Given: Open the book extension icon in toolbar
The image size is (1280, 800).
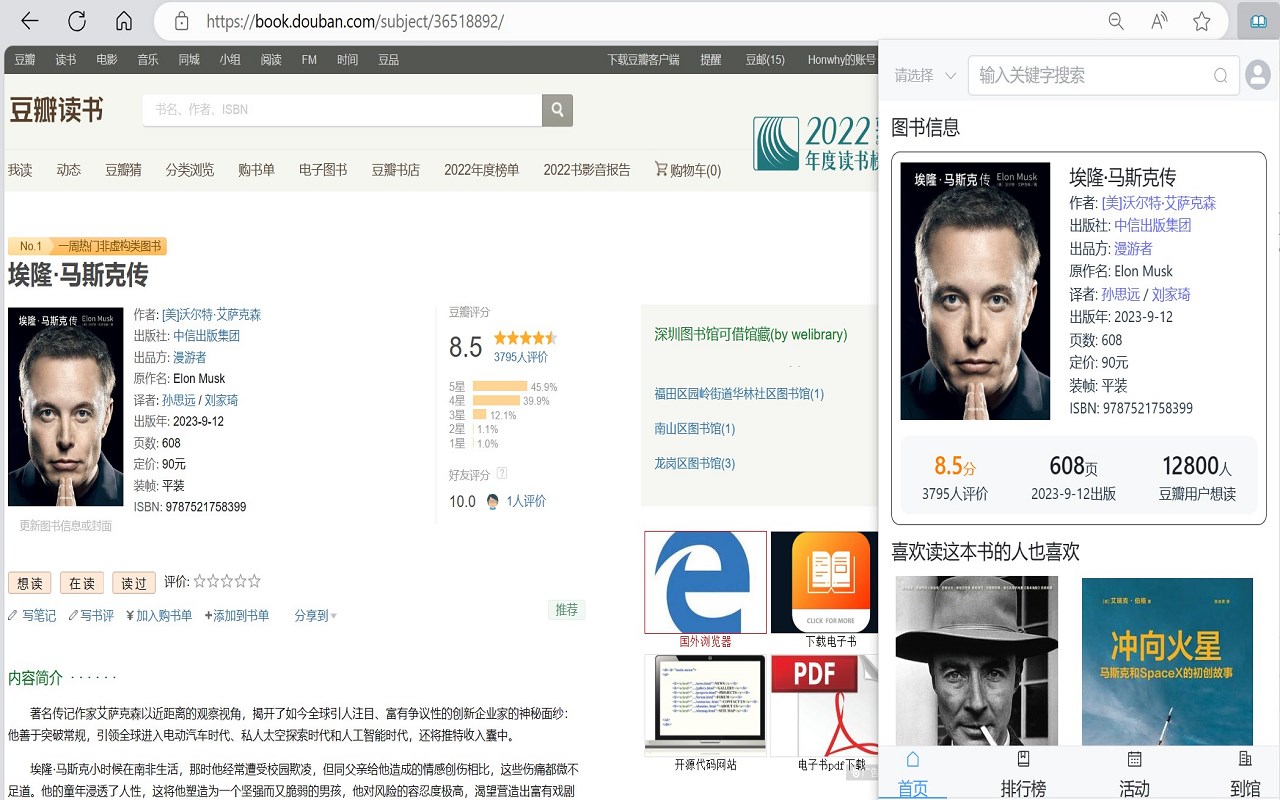Looking at the screenshot, I should [x=1258, y=21].
